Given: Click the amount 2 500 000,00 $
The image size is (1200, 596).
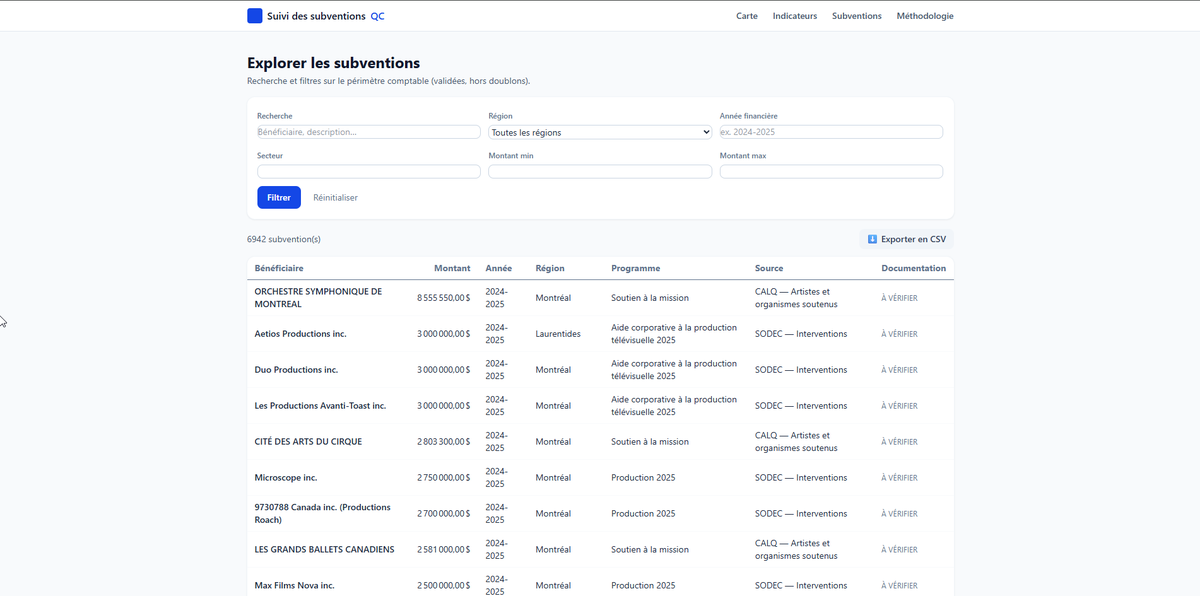Looking at the screenshot, I should coord(444,586).
